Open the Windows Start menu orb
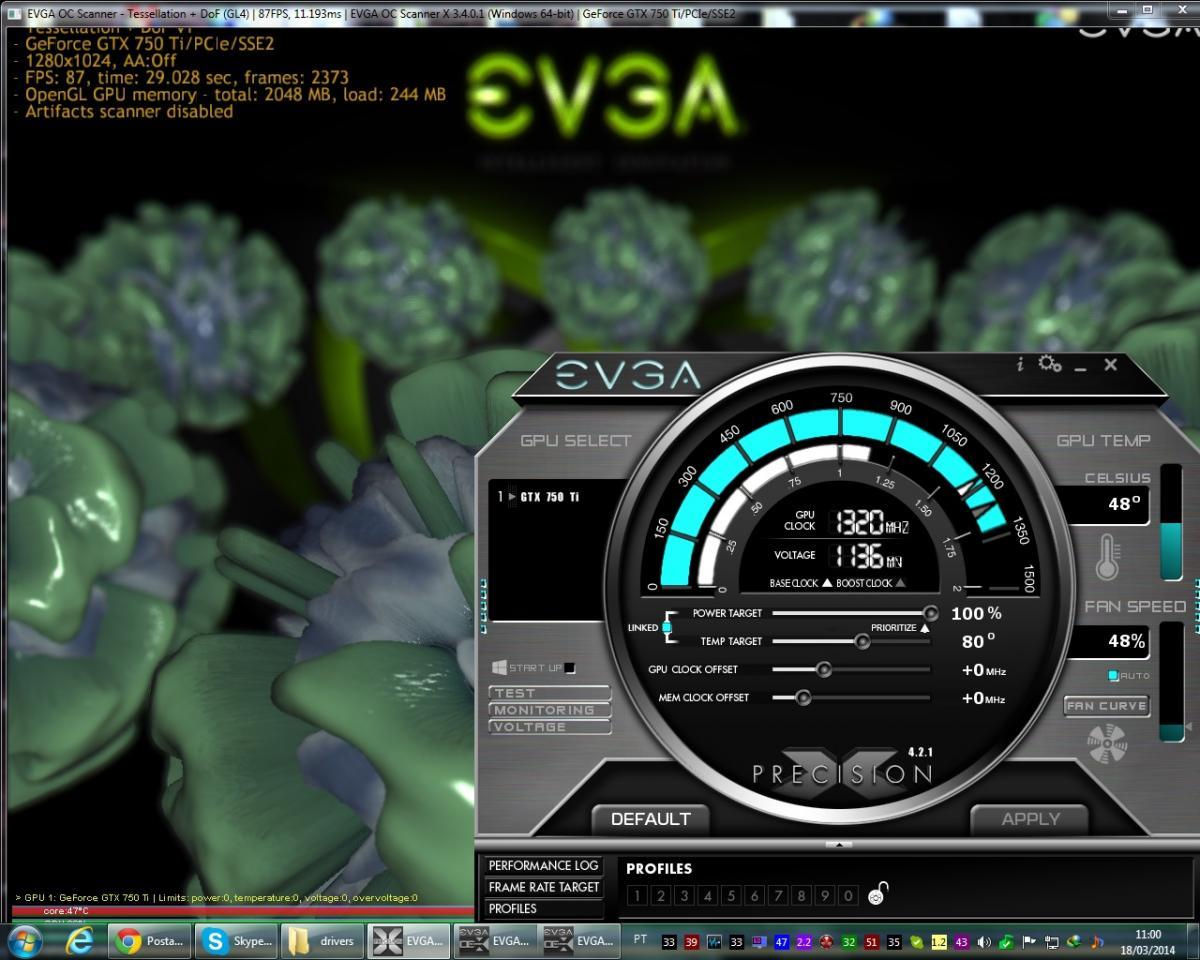Screen dimensions: 1200x960 (25, 941)
